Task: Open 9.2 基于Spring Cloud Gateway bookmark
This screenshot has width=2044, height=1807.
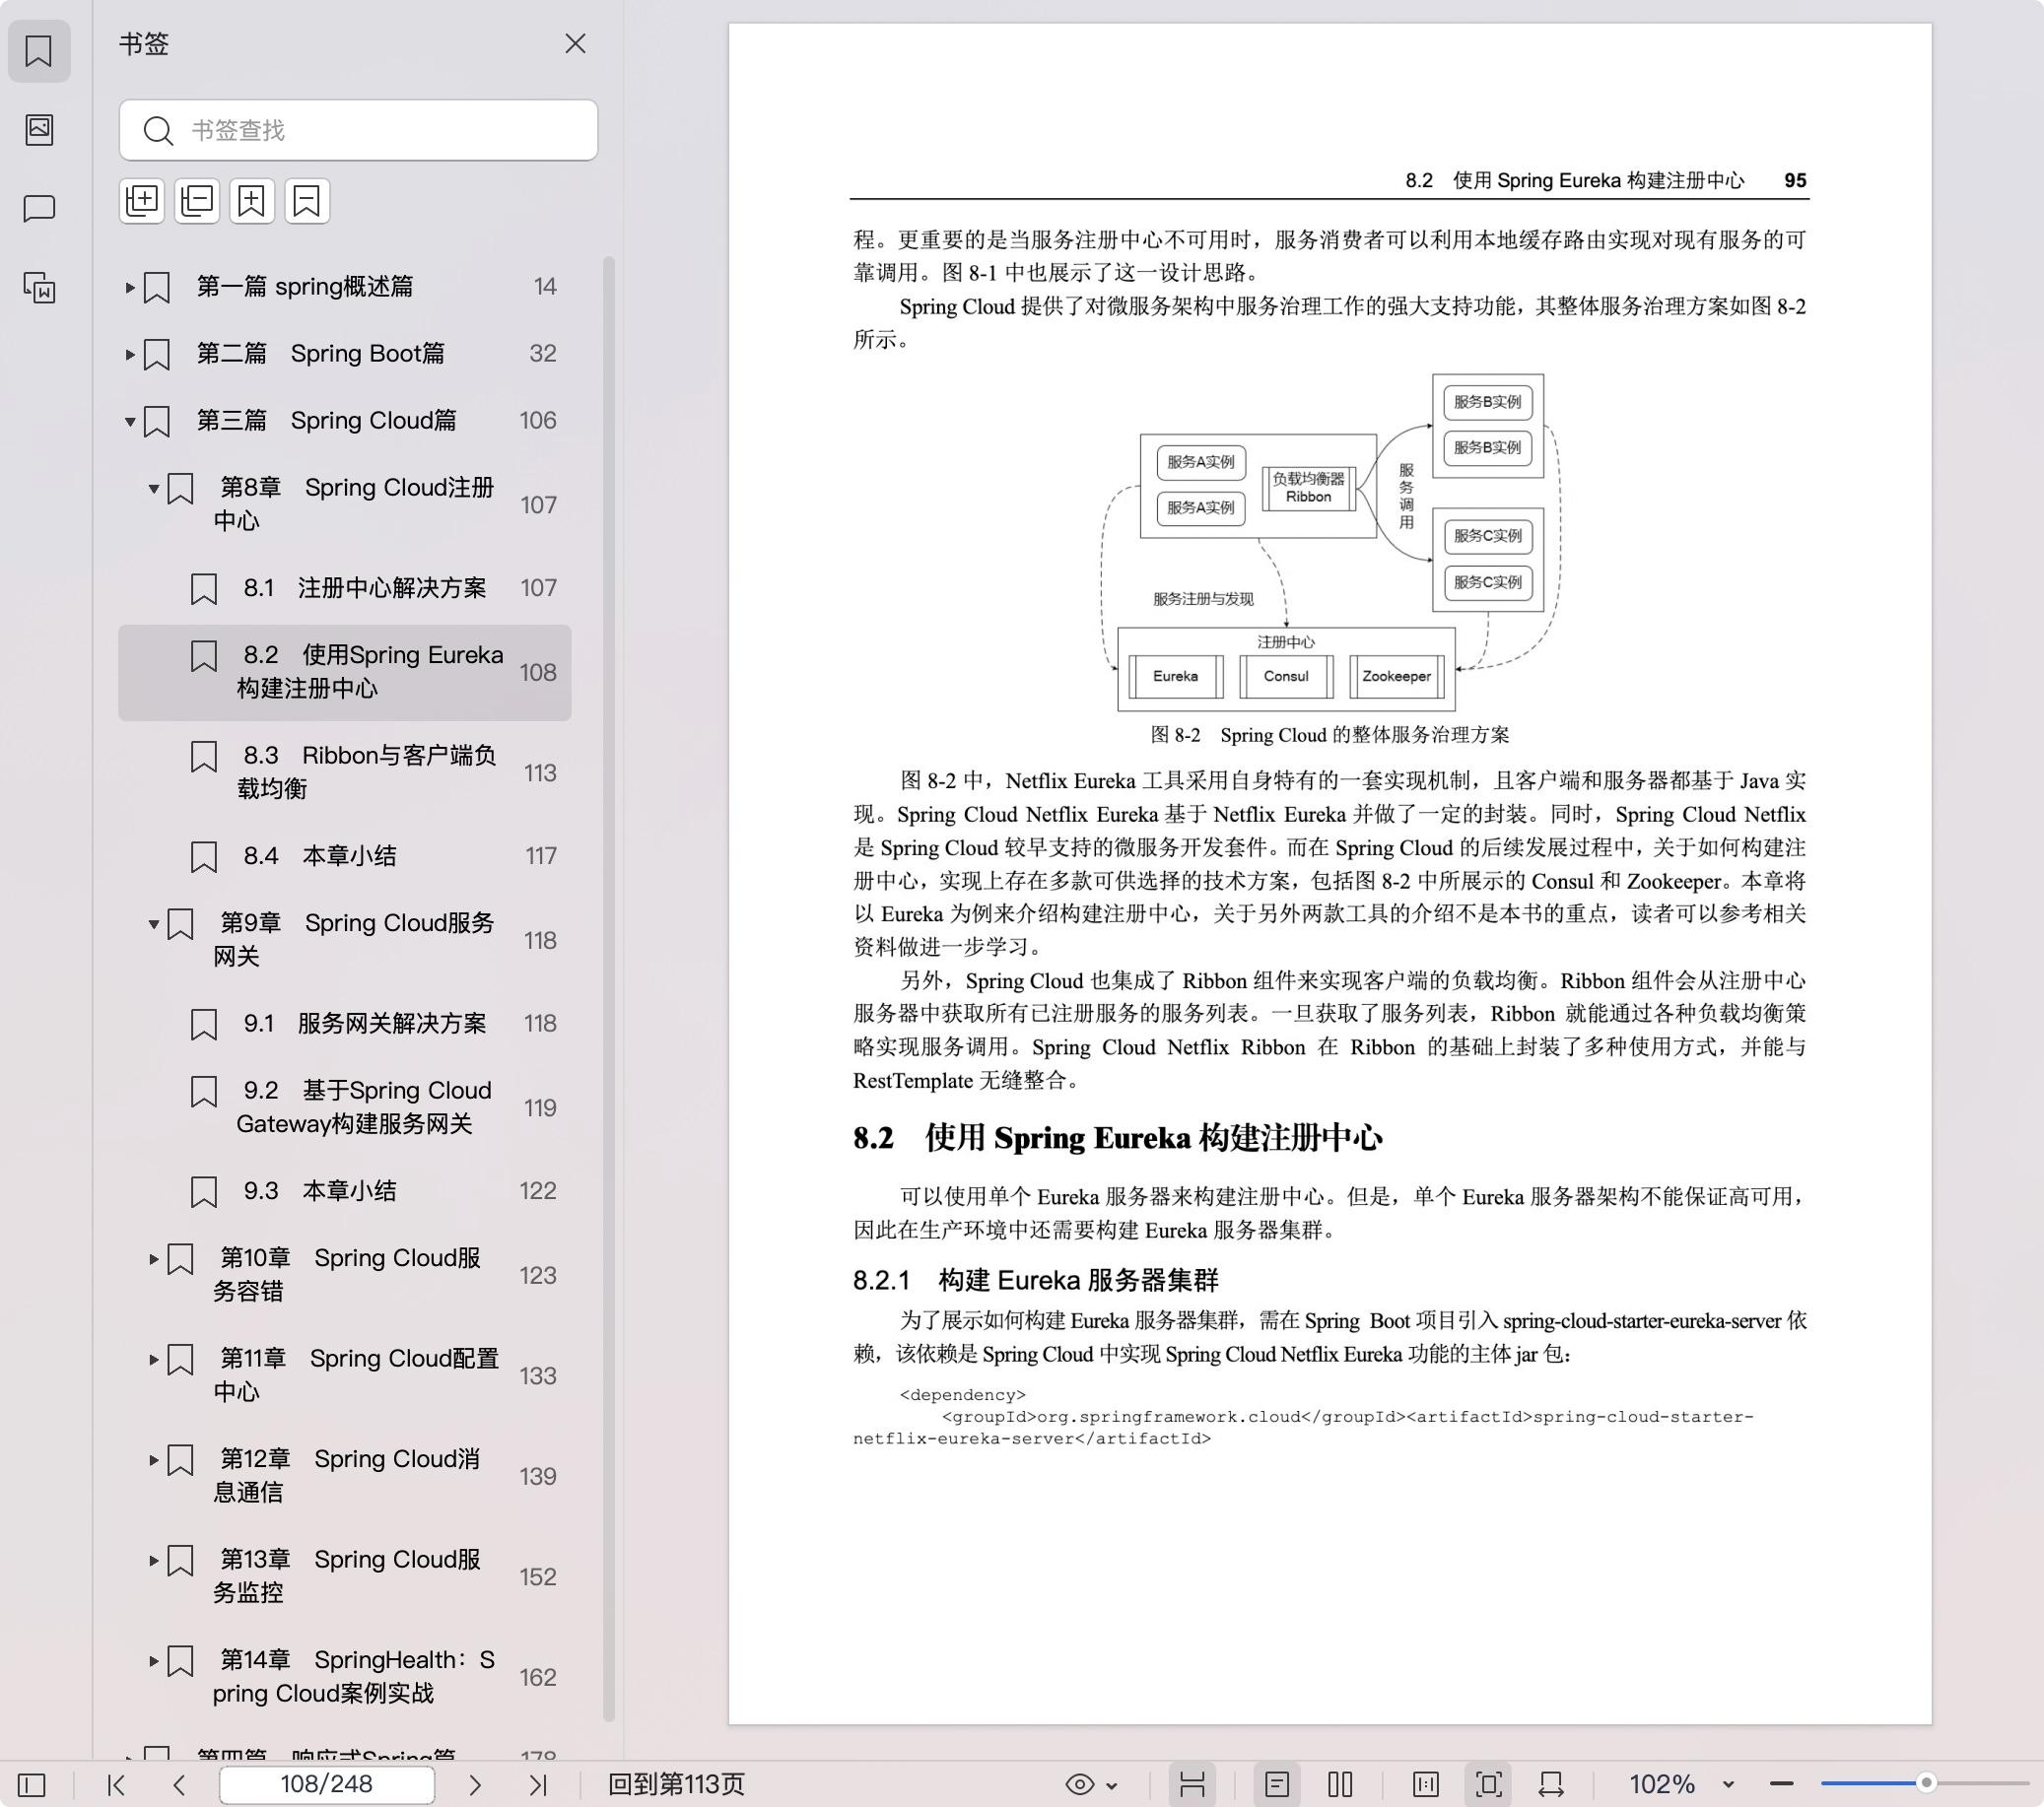Action: tap(344, 1107)
